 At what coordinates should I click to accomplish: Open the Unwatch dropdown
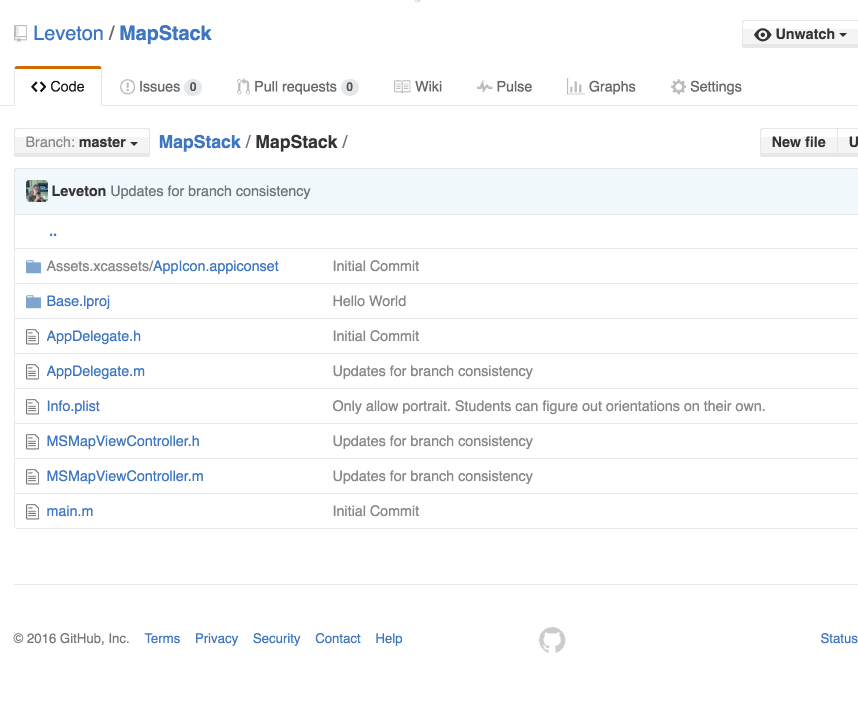click(800, 34)
